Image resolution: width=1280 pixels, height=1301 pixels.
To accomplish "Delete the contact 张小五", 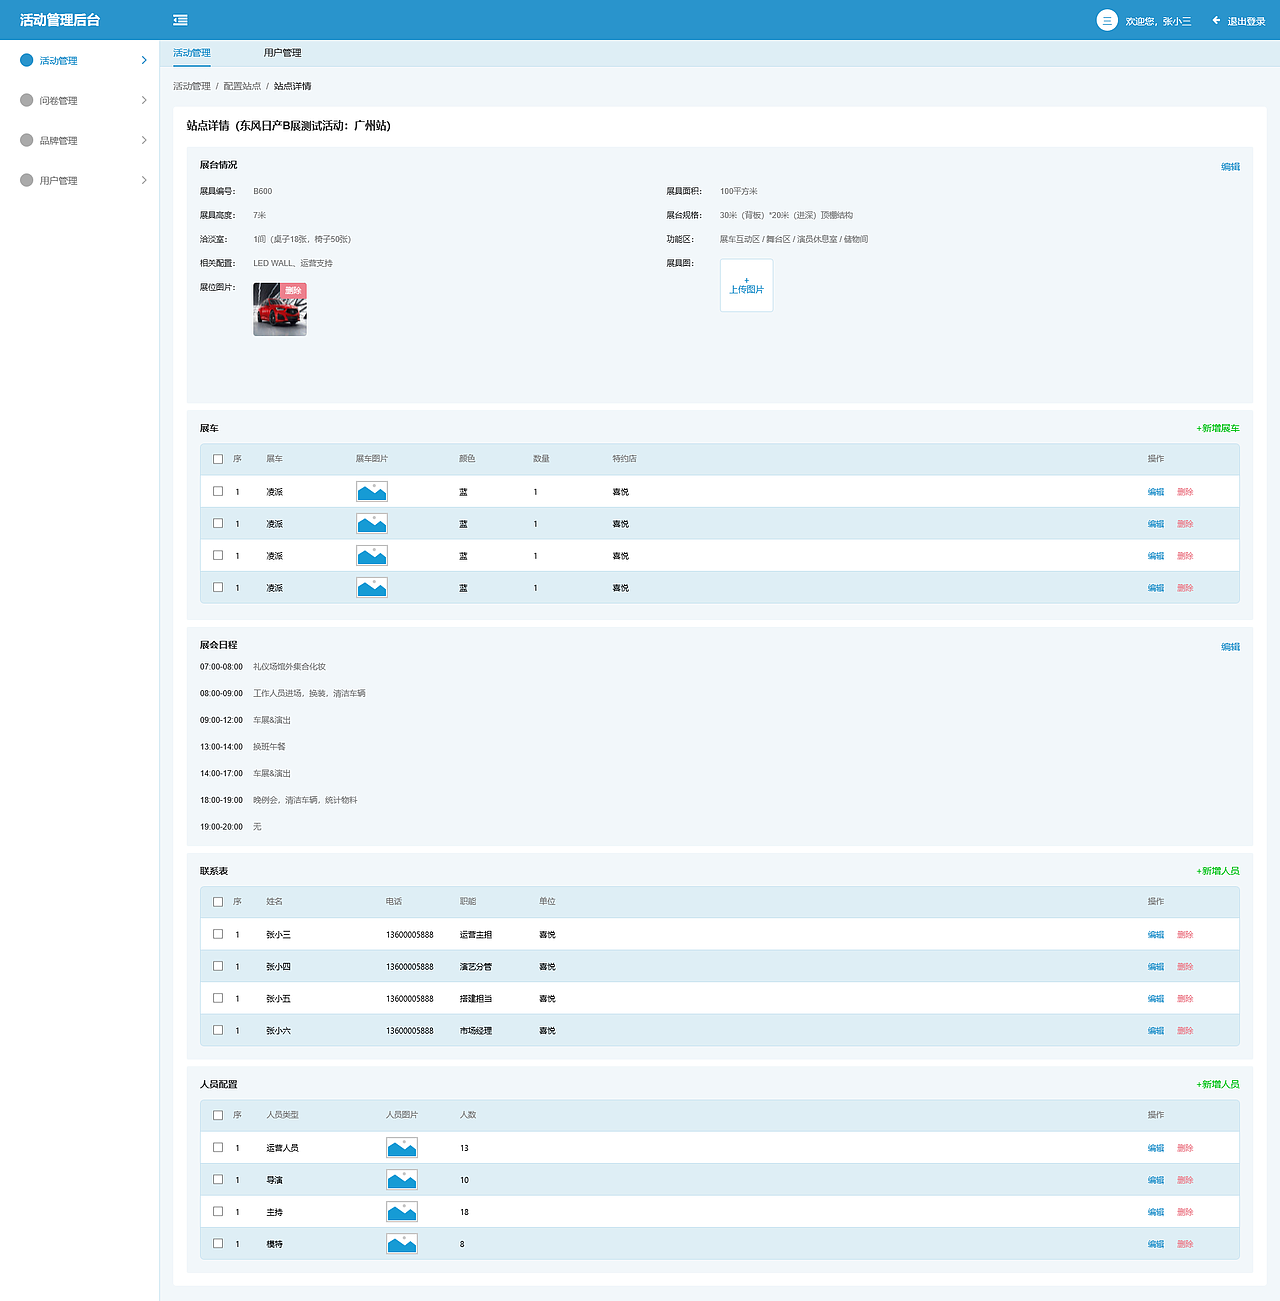I will [x=1185, y=999].
